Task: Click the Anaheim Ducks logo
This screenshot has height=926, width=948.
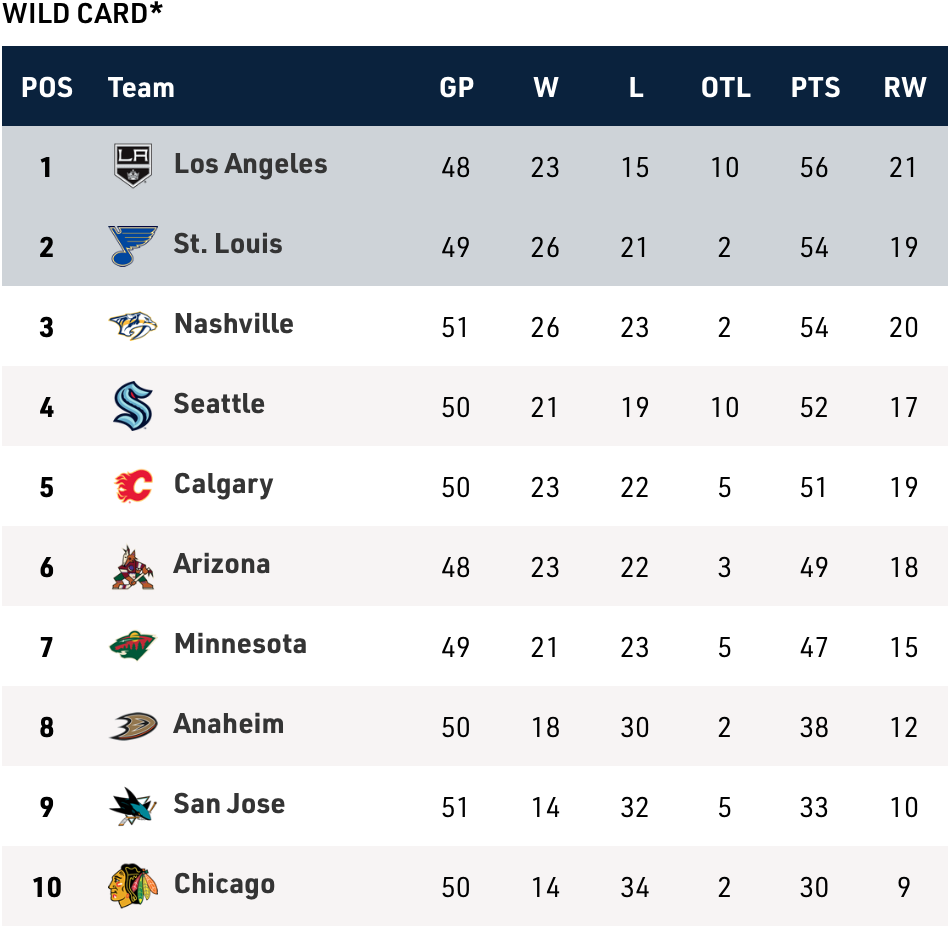Action: [x=133, y=726]
